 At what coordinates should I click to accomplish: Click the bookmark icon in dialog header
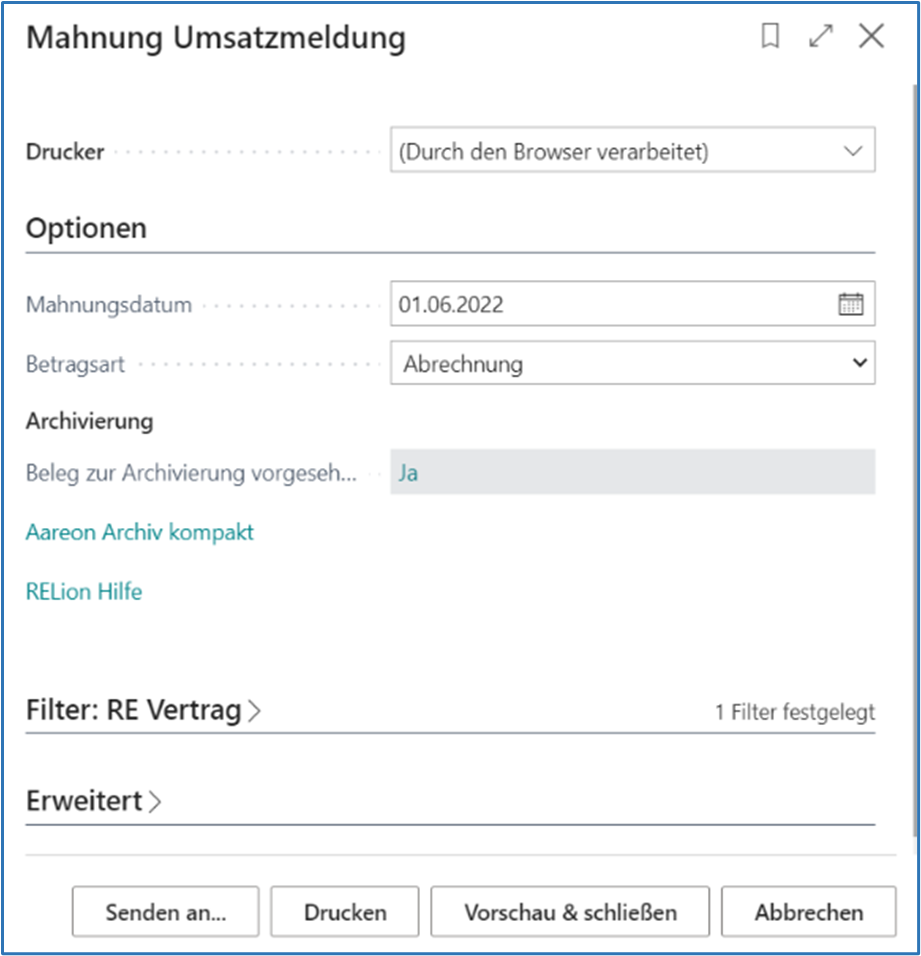pyautogui.click(x=770, y=37)
